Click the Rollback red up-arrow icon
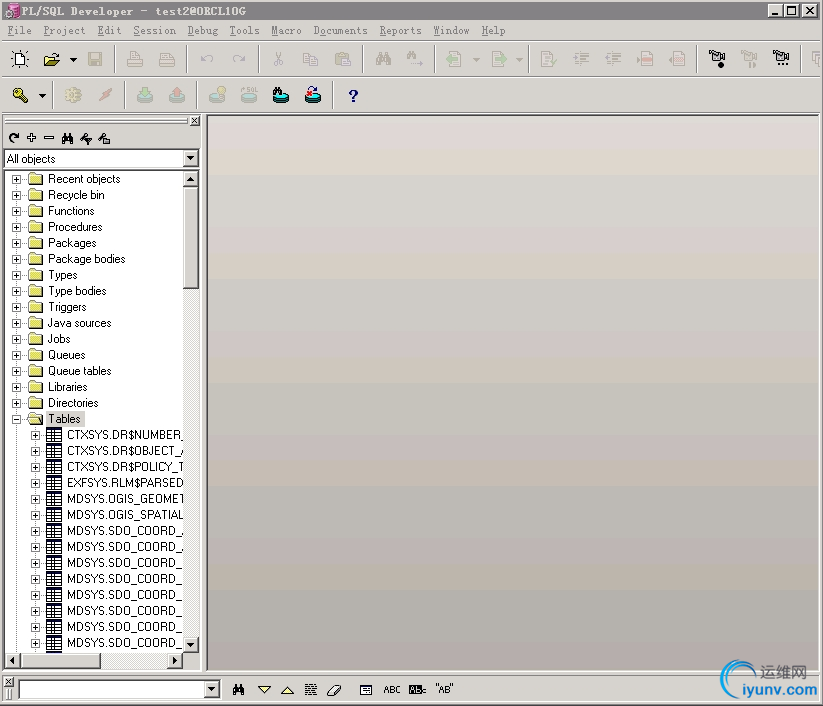 (x=177, y=95)
